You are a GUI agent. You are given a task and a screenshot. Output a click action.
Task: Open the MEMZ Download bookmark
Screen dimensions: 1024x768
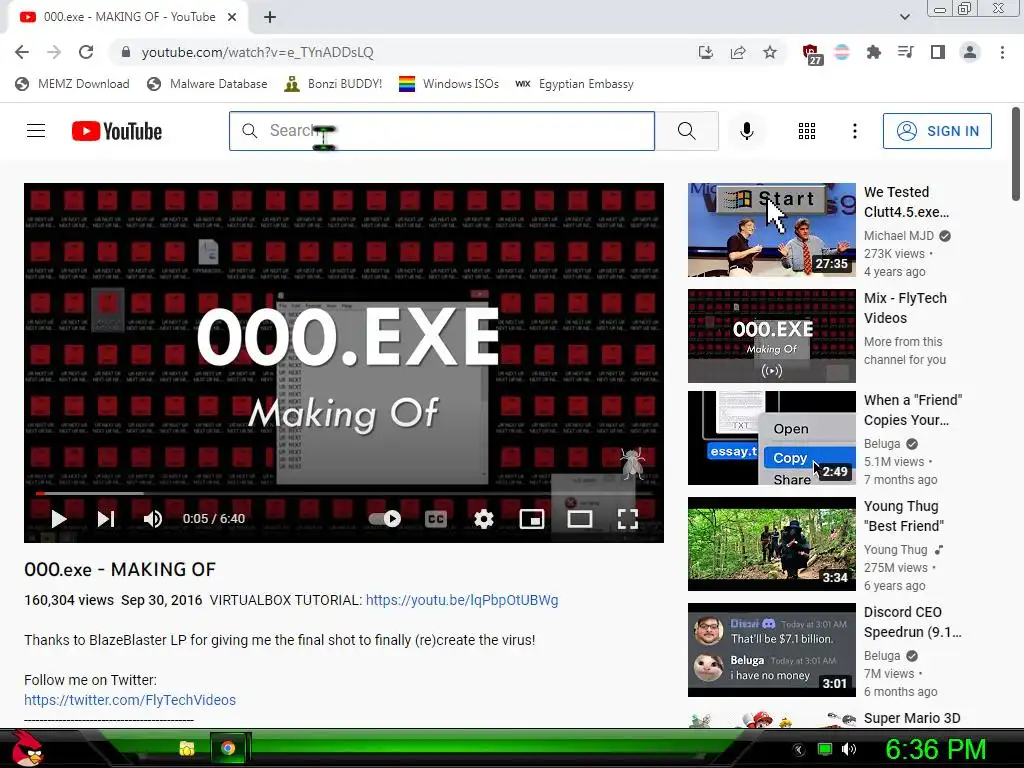[x=72, y=84]
